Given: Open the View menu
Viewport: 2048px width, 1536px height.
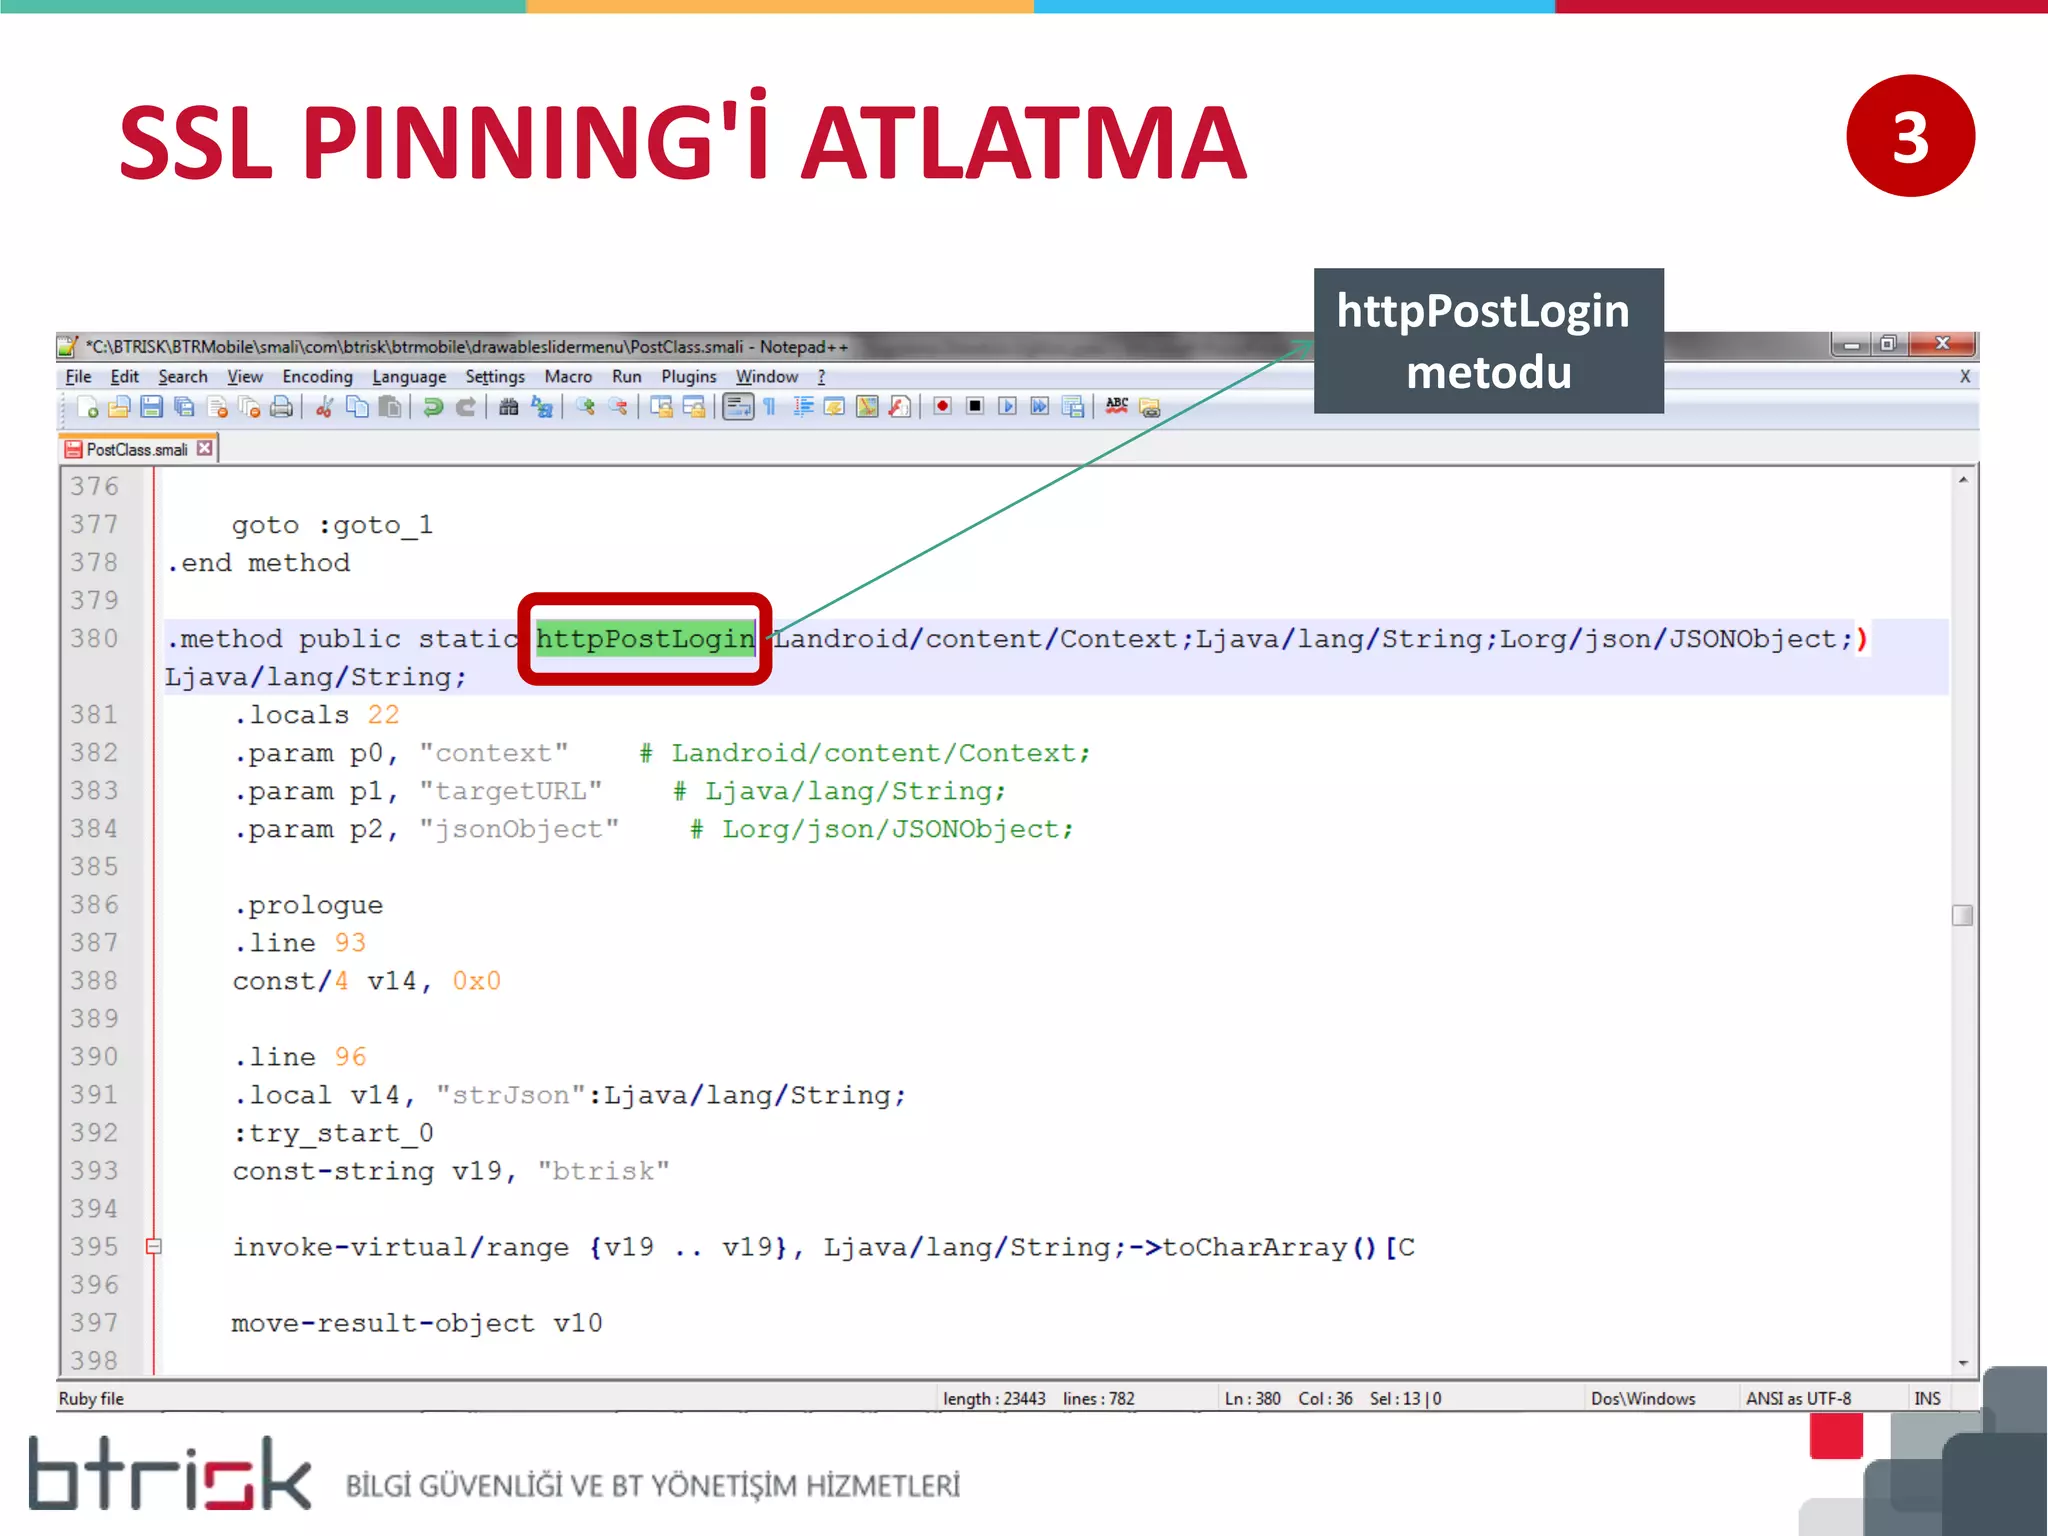Looking at the screenshot, I should (x=245, y=377).
